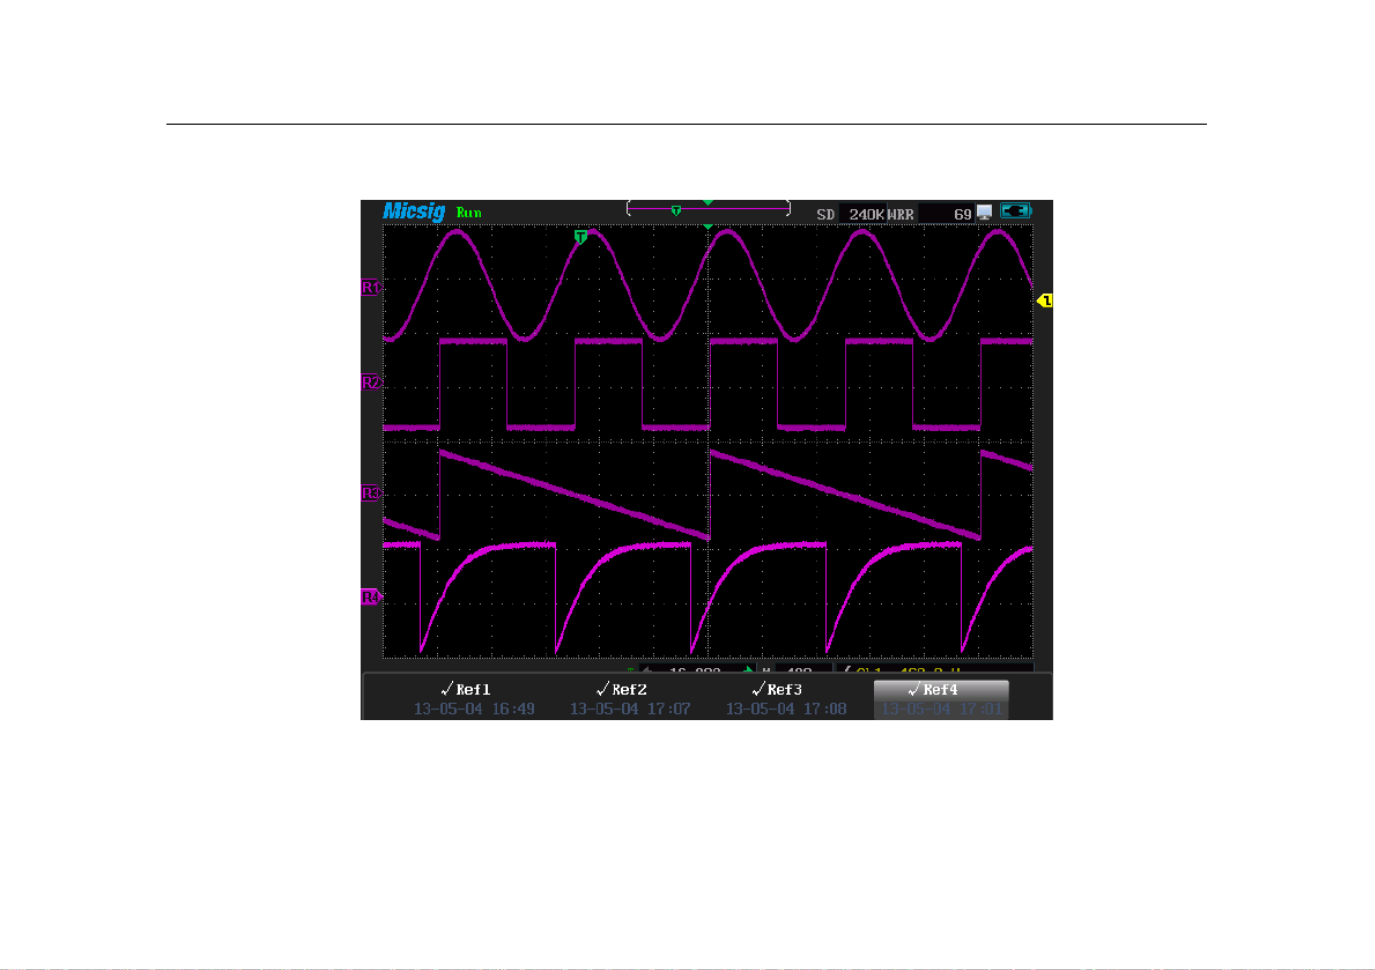This screenshot has height=970, width=1375.
Task: Click the power plug battery icon
Action: (1016, 211)
